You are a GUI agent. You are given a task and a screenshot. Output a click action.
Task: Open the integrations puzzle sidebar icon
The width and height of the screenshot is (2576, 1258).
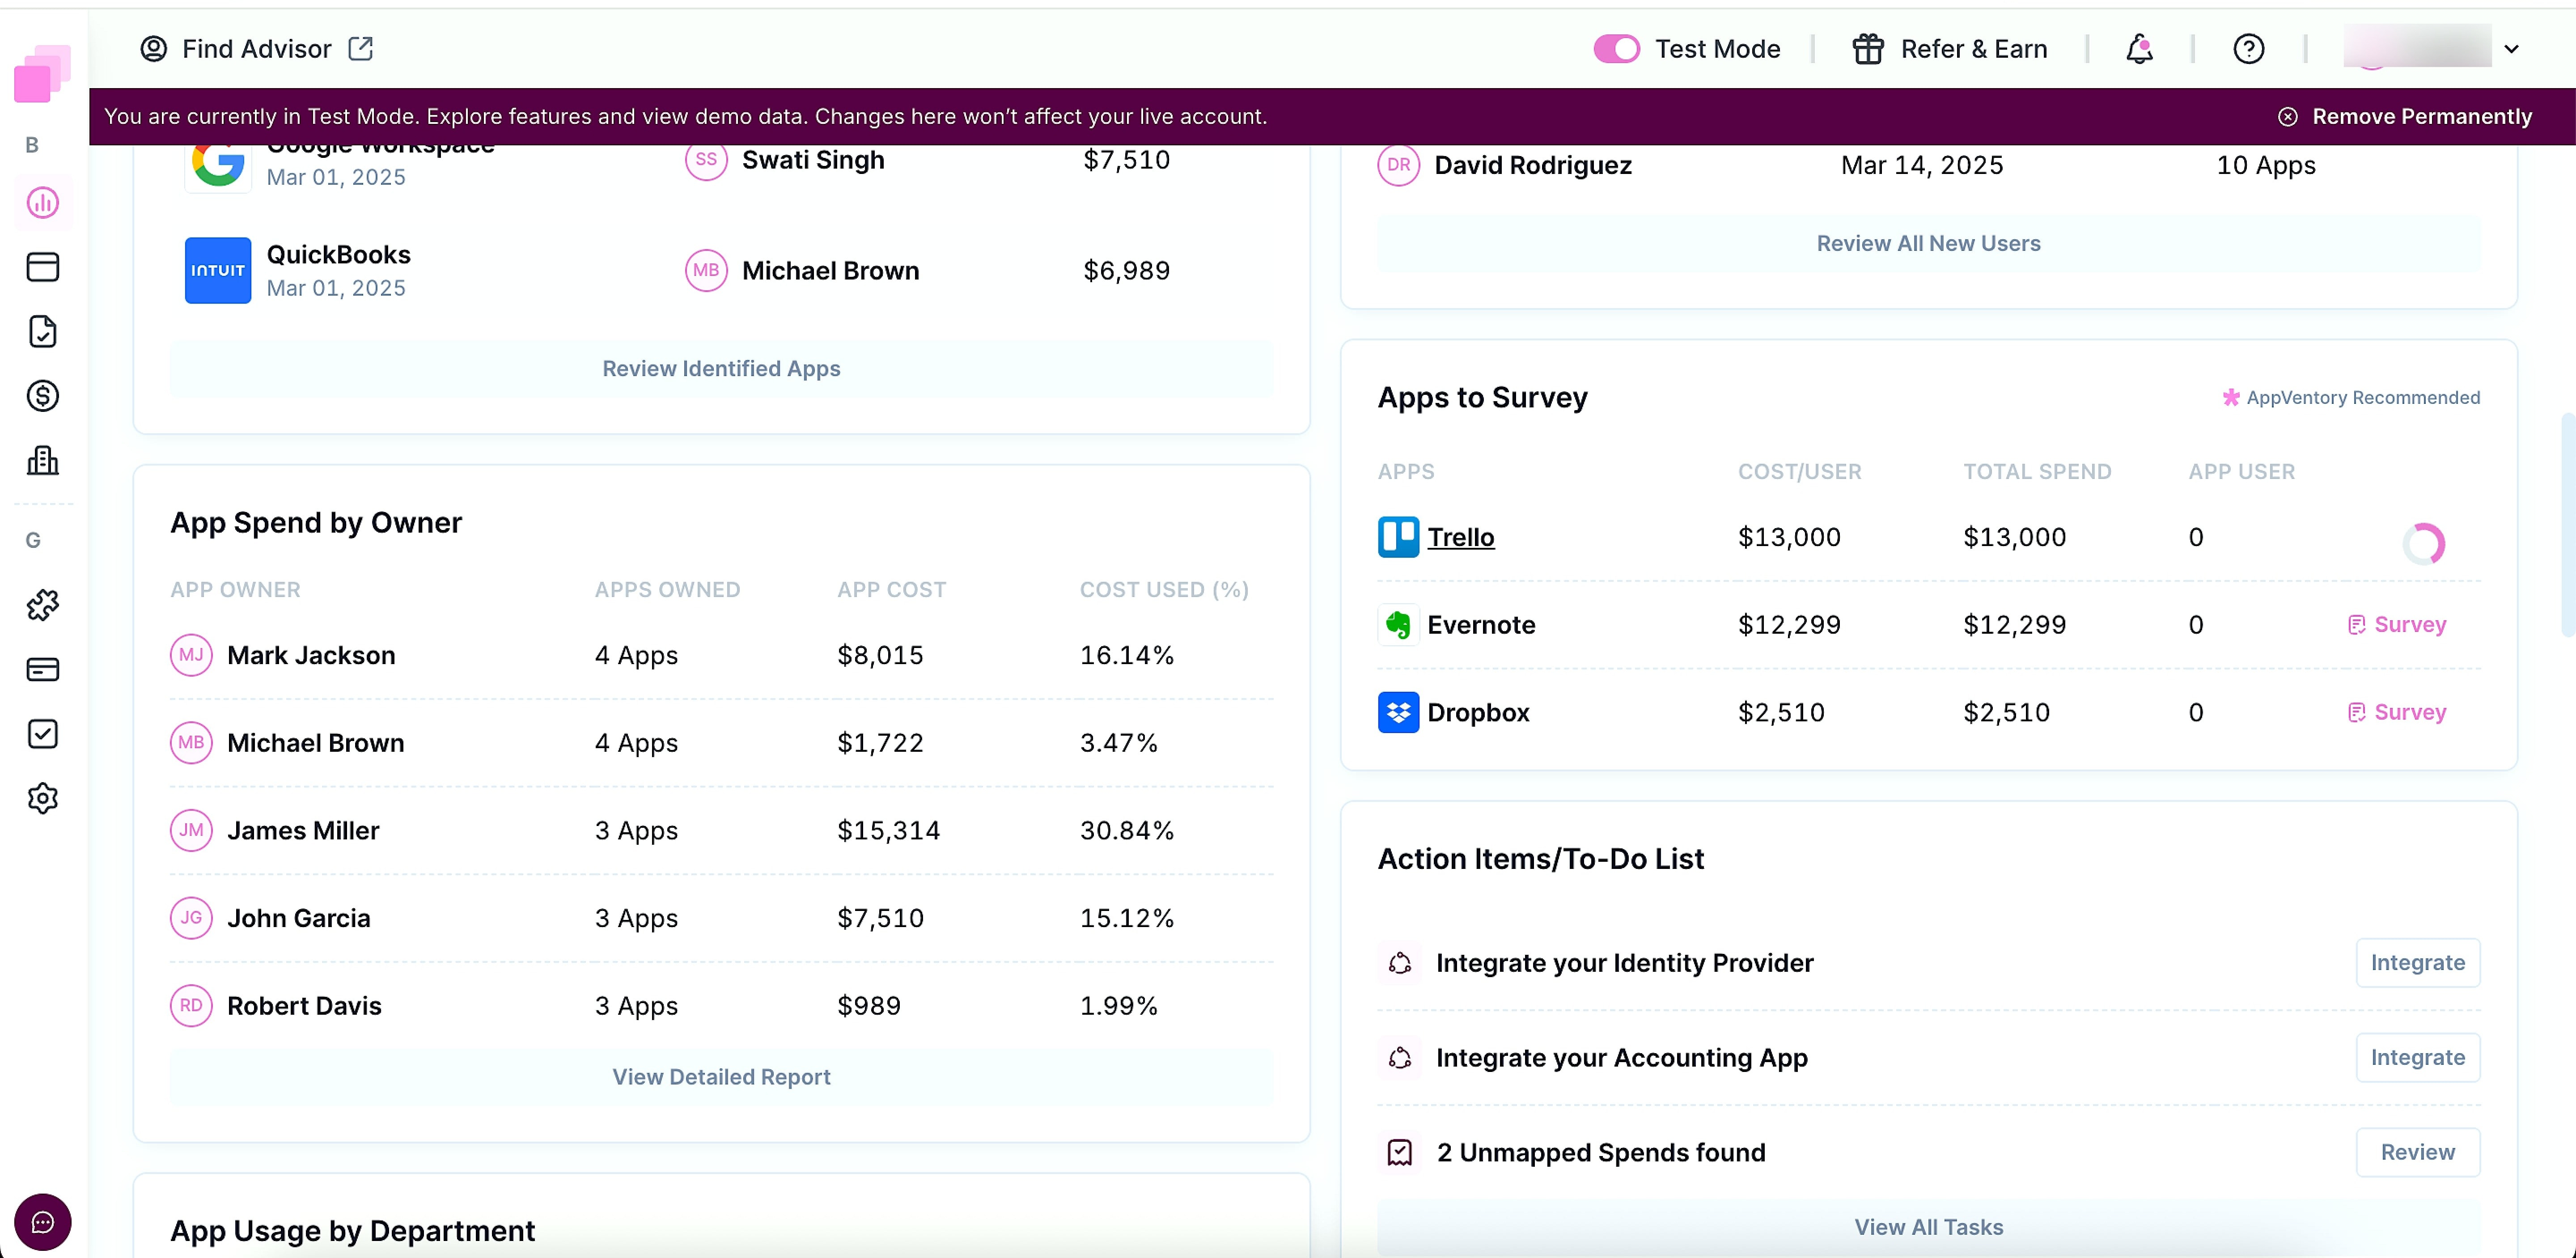click(x=43, y=604)
